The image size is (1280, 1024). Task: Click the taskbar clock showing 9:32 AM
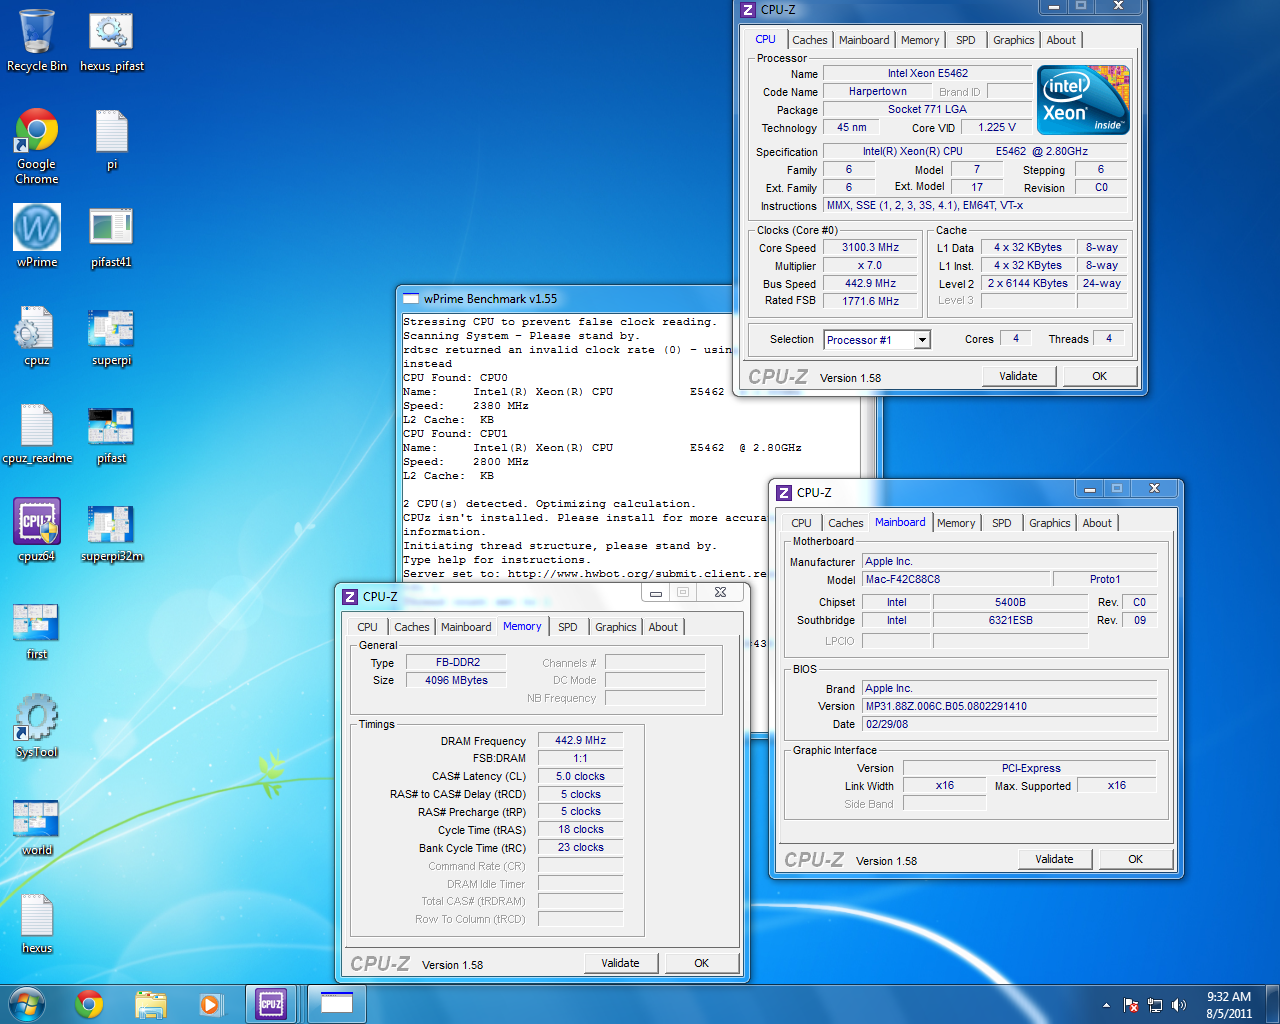[1229, 1005]
